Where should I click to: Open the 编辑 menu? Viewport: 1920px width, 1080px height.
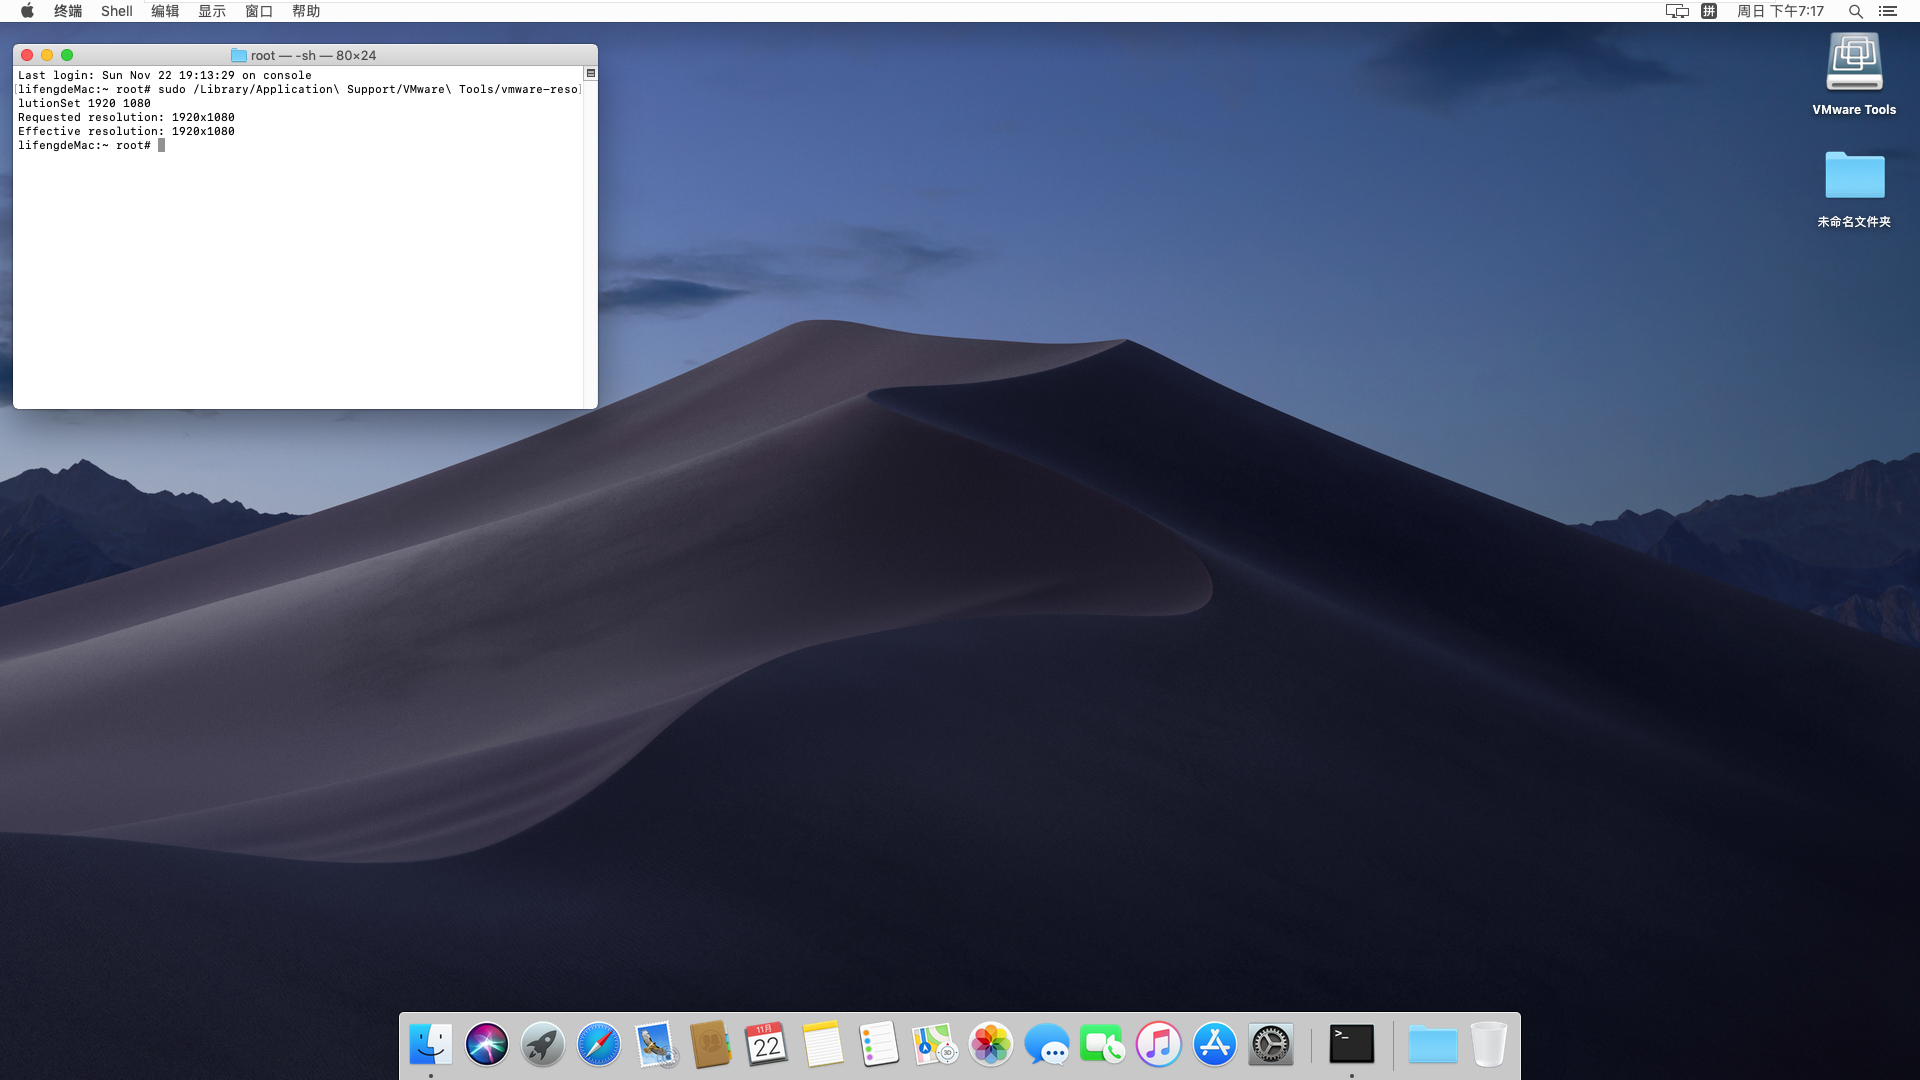[x=165, y=11]
